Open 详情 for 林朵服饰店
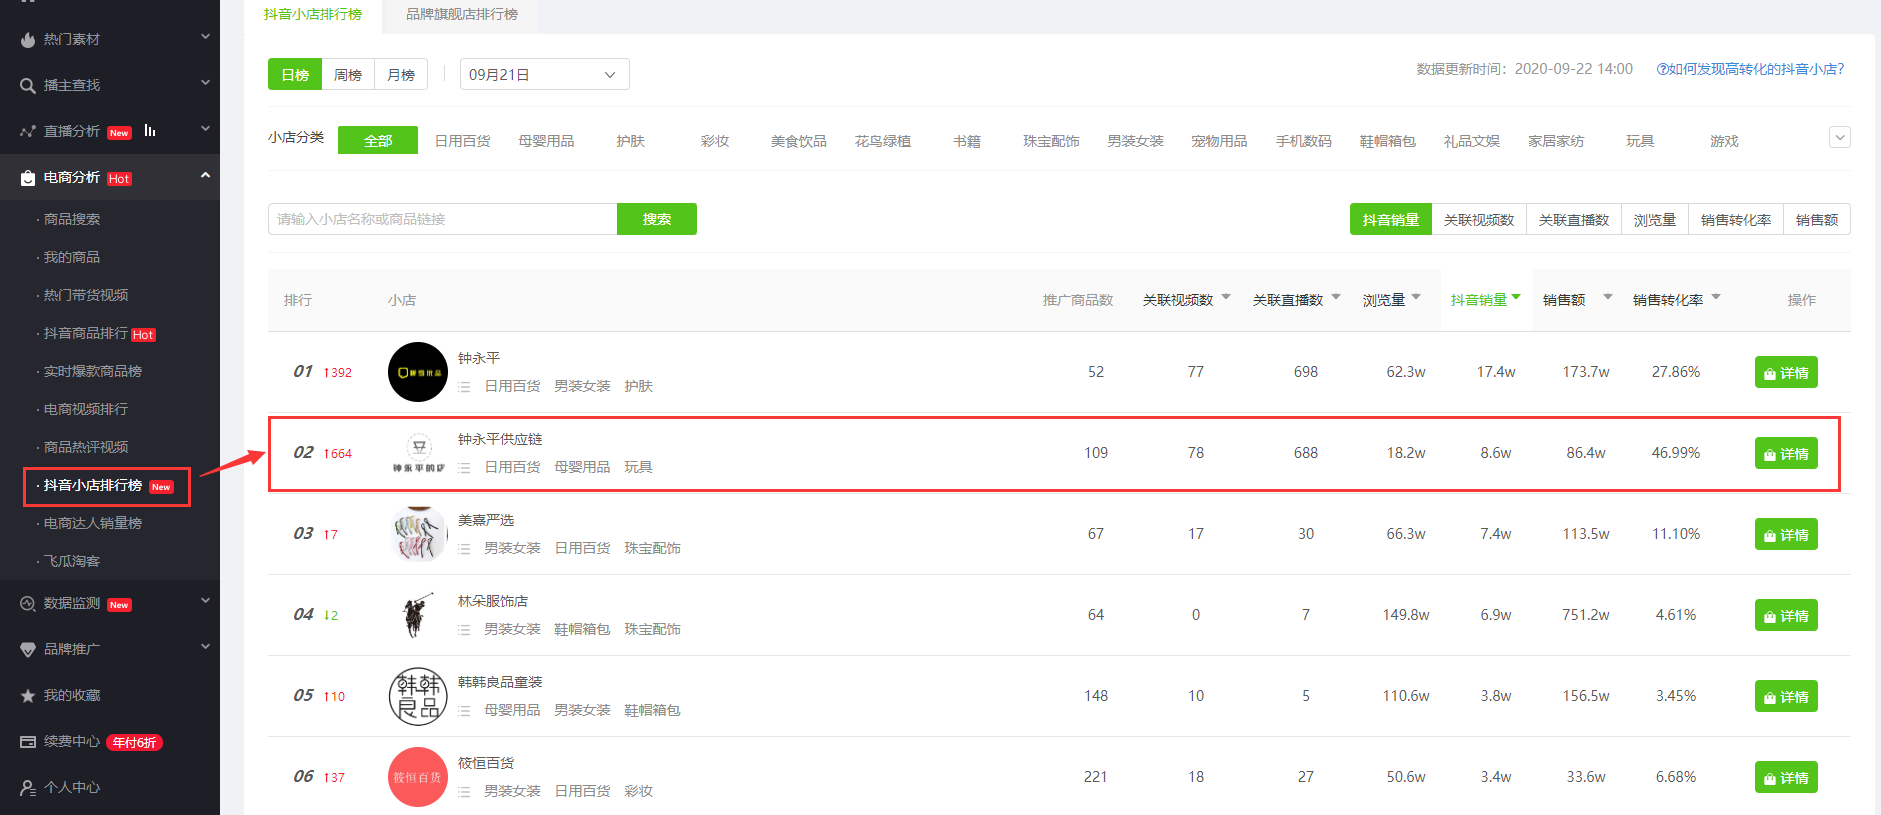This screenshot has height=815, width=1881. tap(1786, 616)
